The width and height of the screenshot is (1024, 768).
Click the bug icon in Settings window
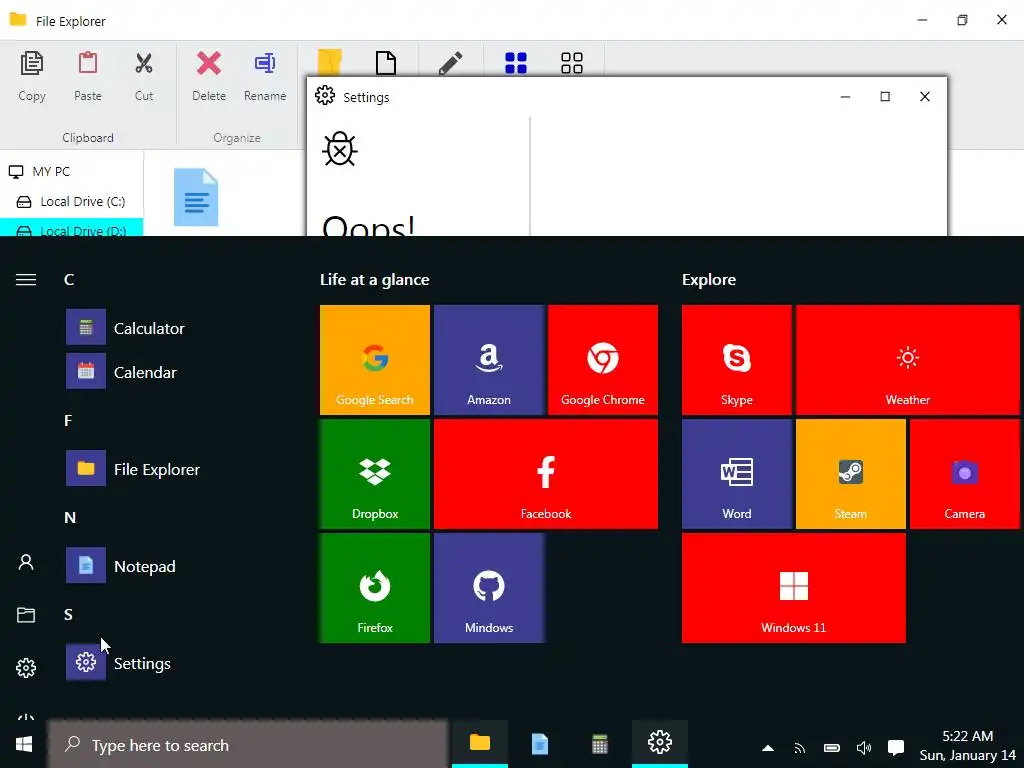pos(340,149)
